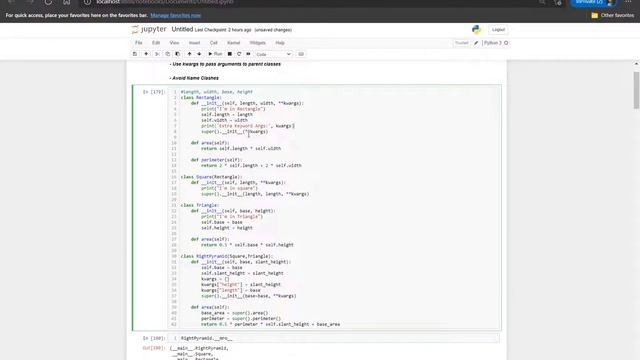Screen dimensions: 640x360
Task: Click the 'class Rectangle:' code line
Action: coord(201,98)
